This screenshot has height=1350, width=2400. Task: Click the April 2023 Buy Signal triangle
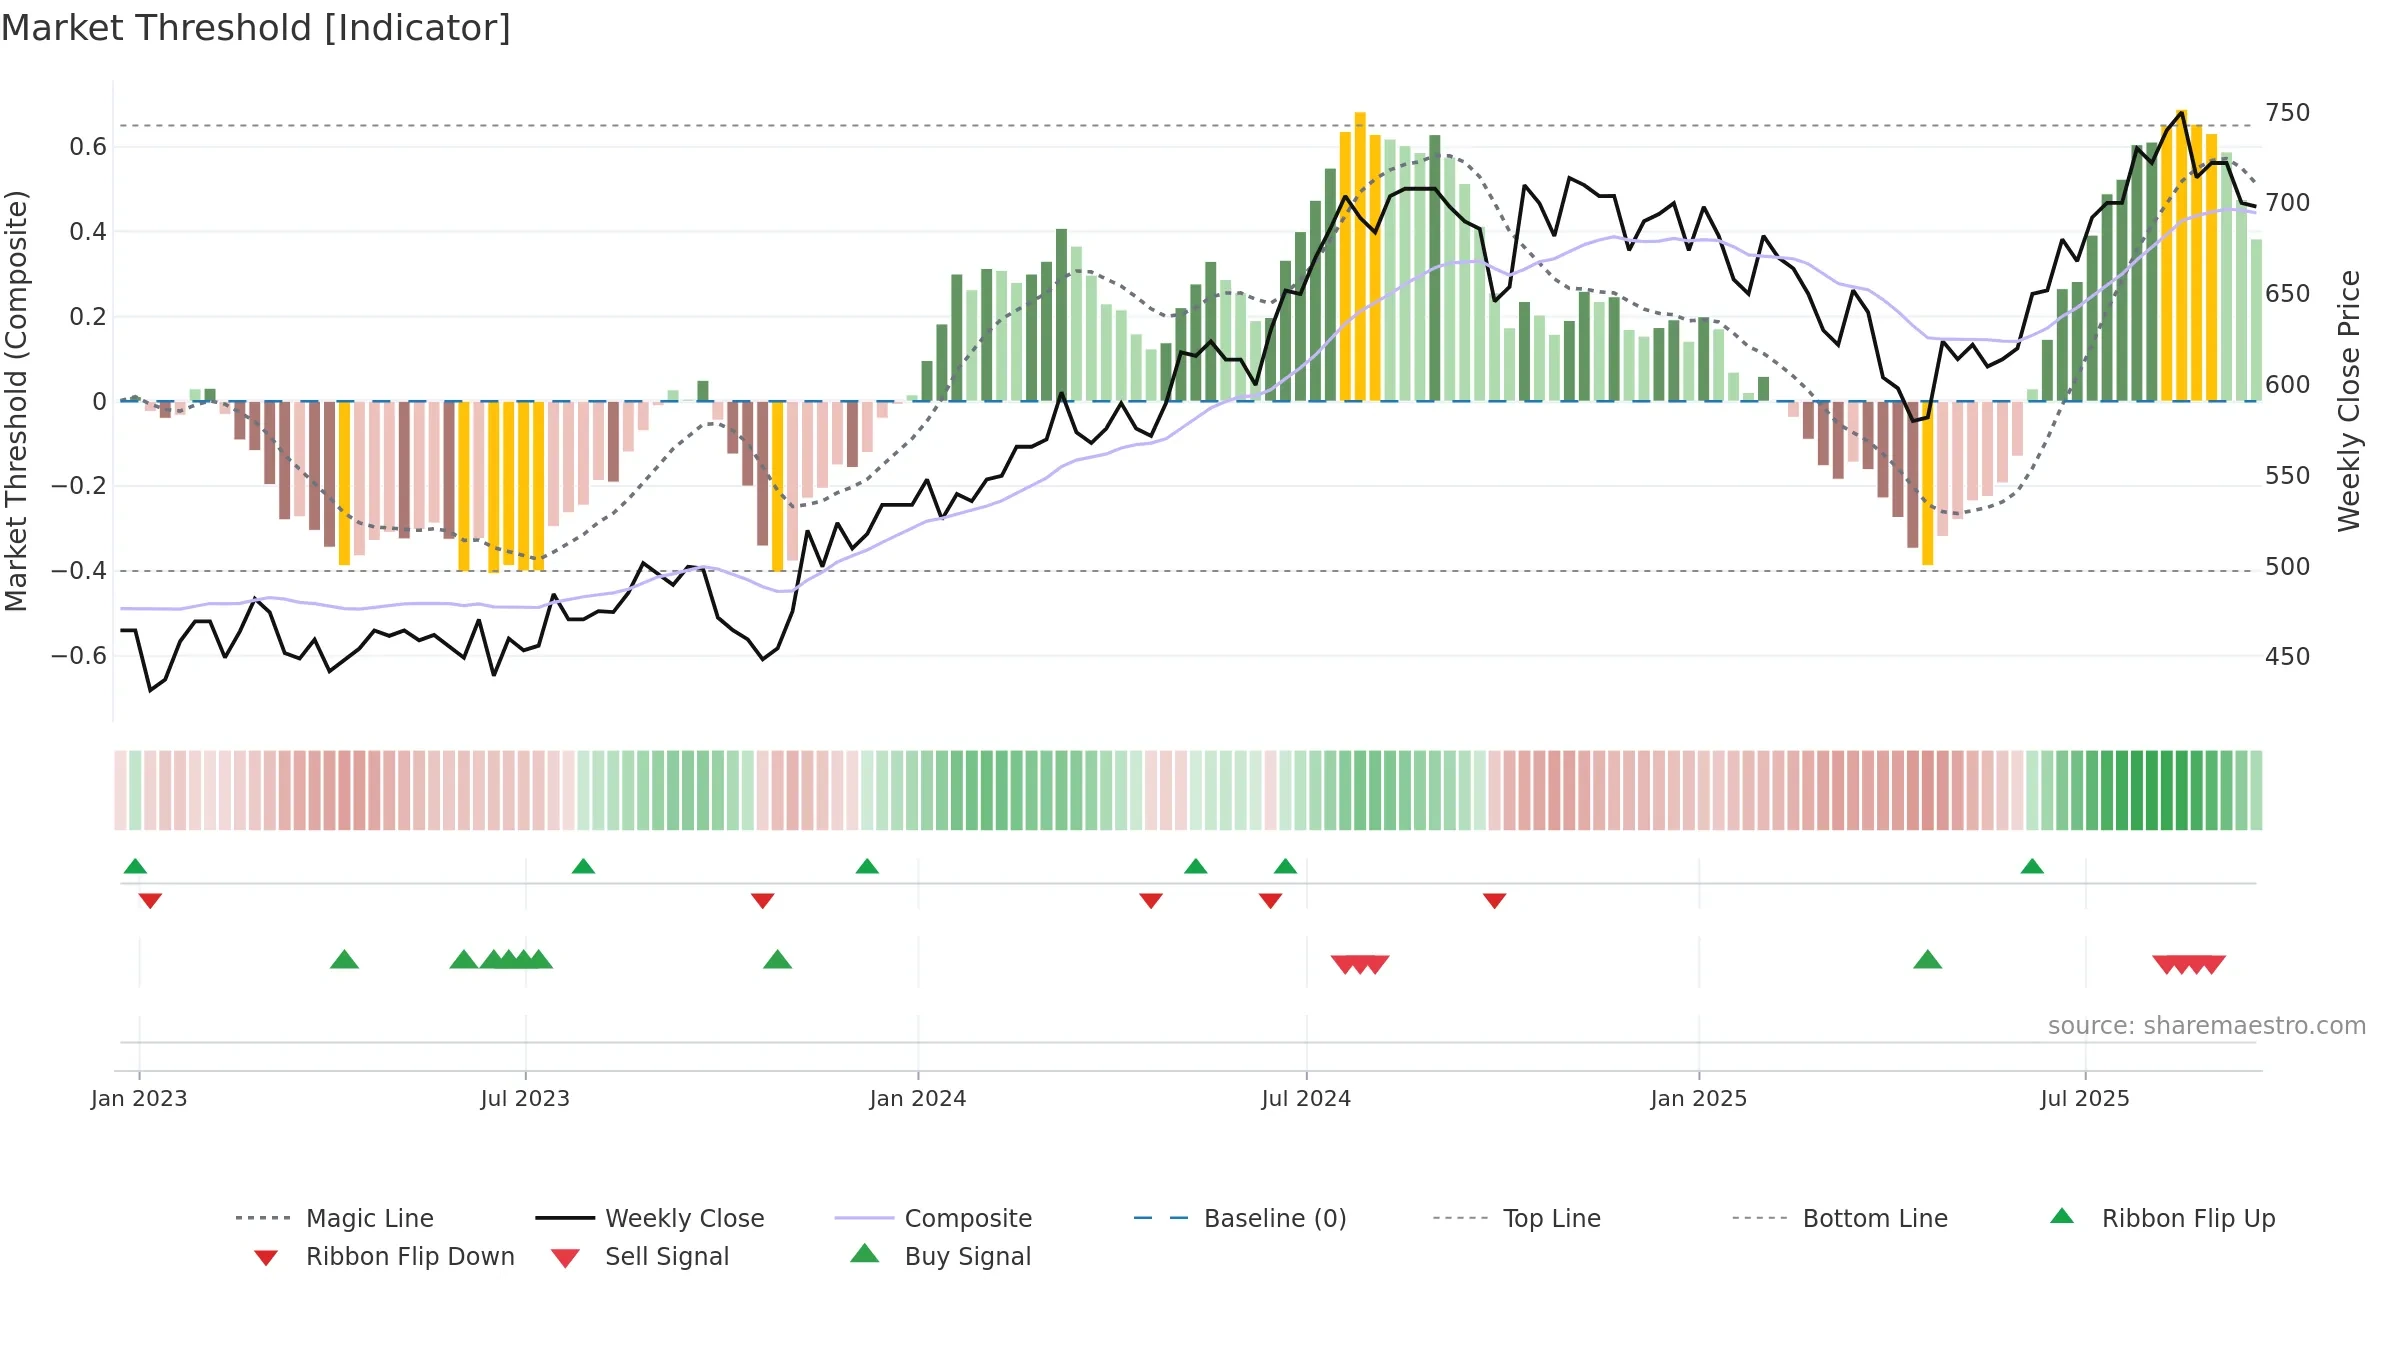pyautogui.click(x=344, y=960)
